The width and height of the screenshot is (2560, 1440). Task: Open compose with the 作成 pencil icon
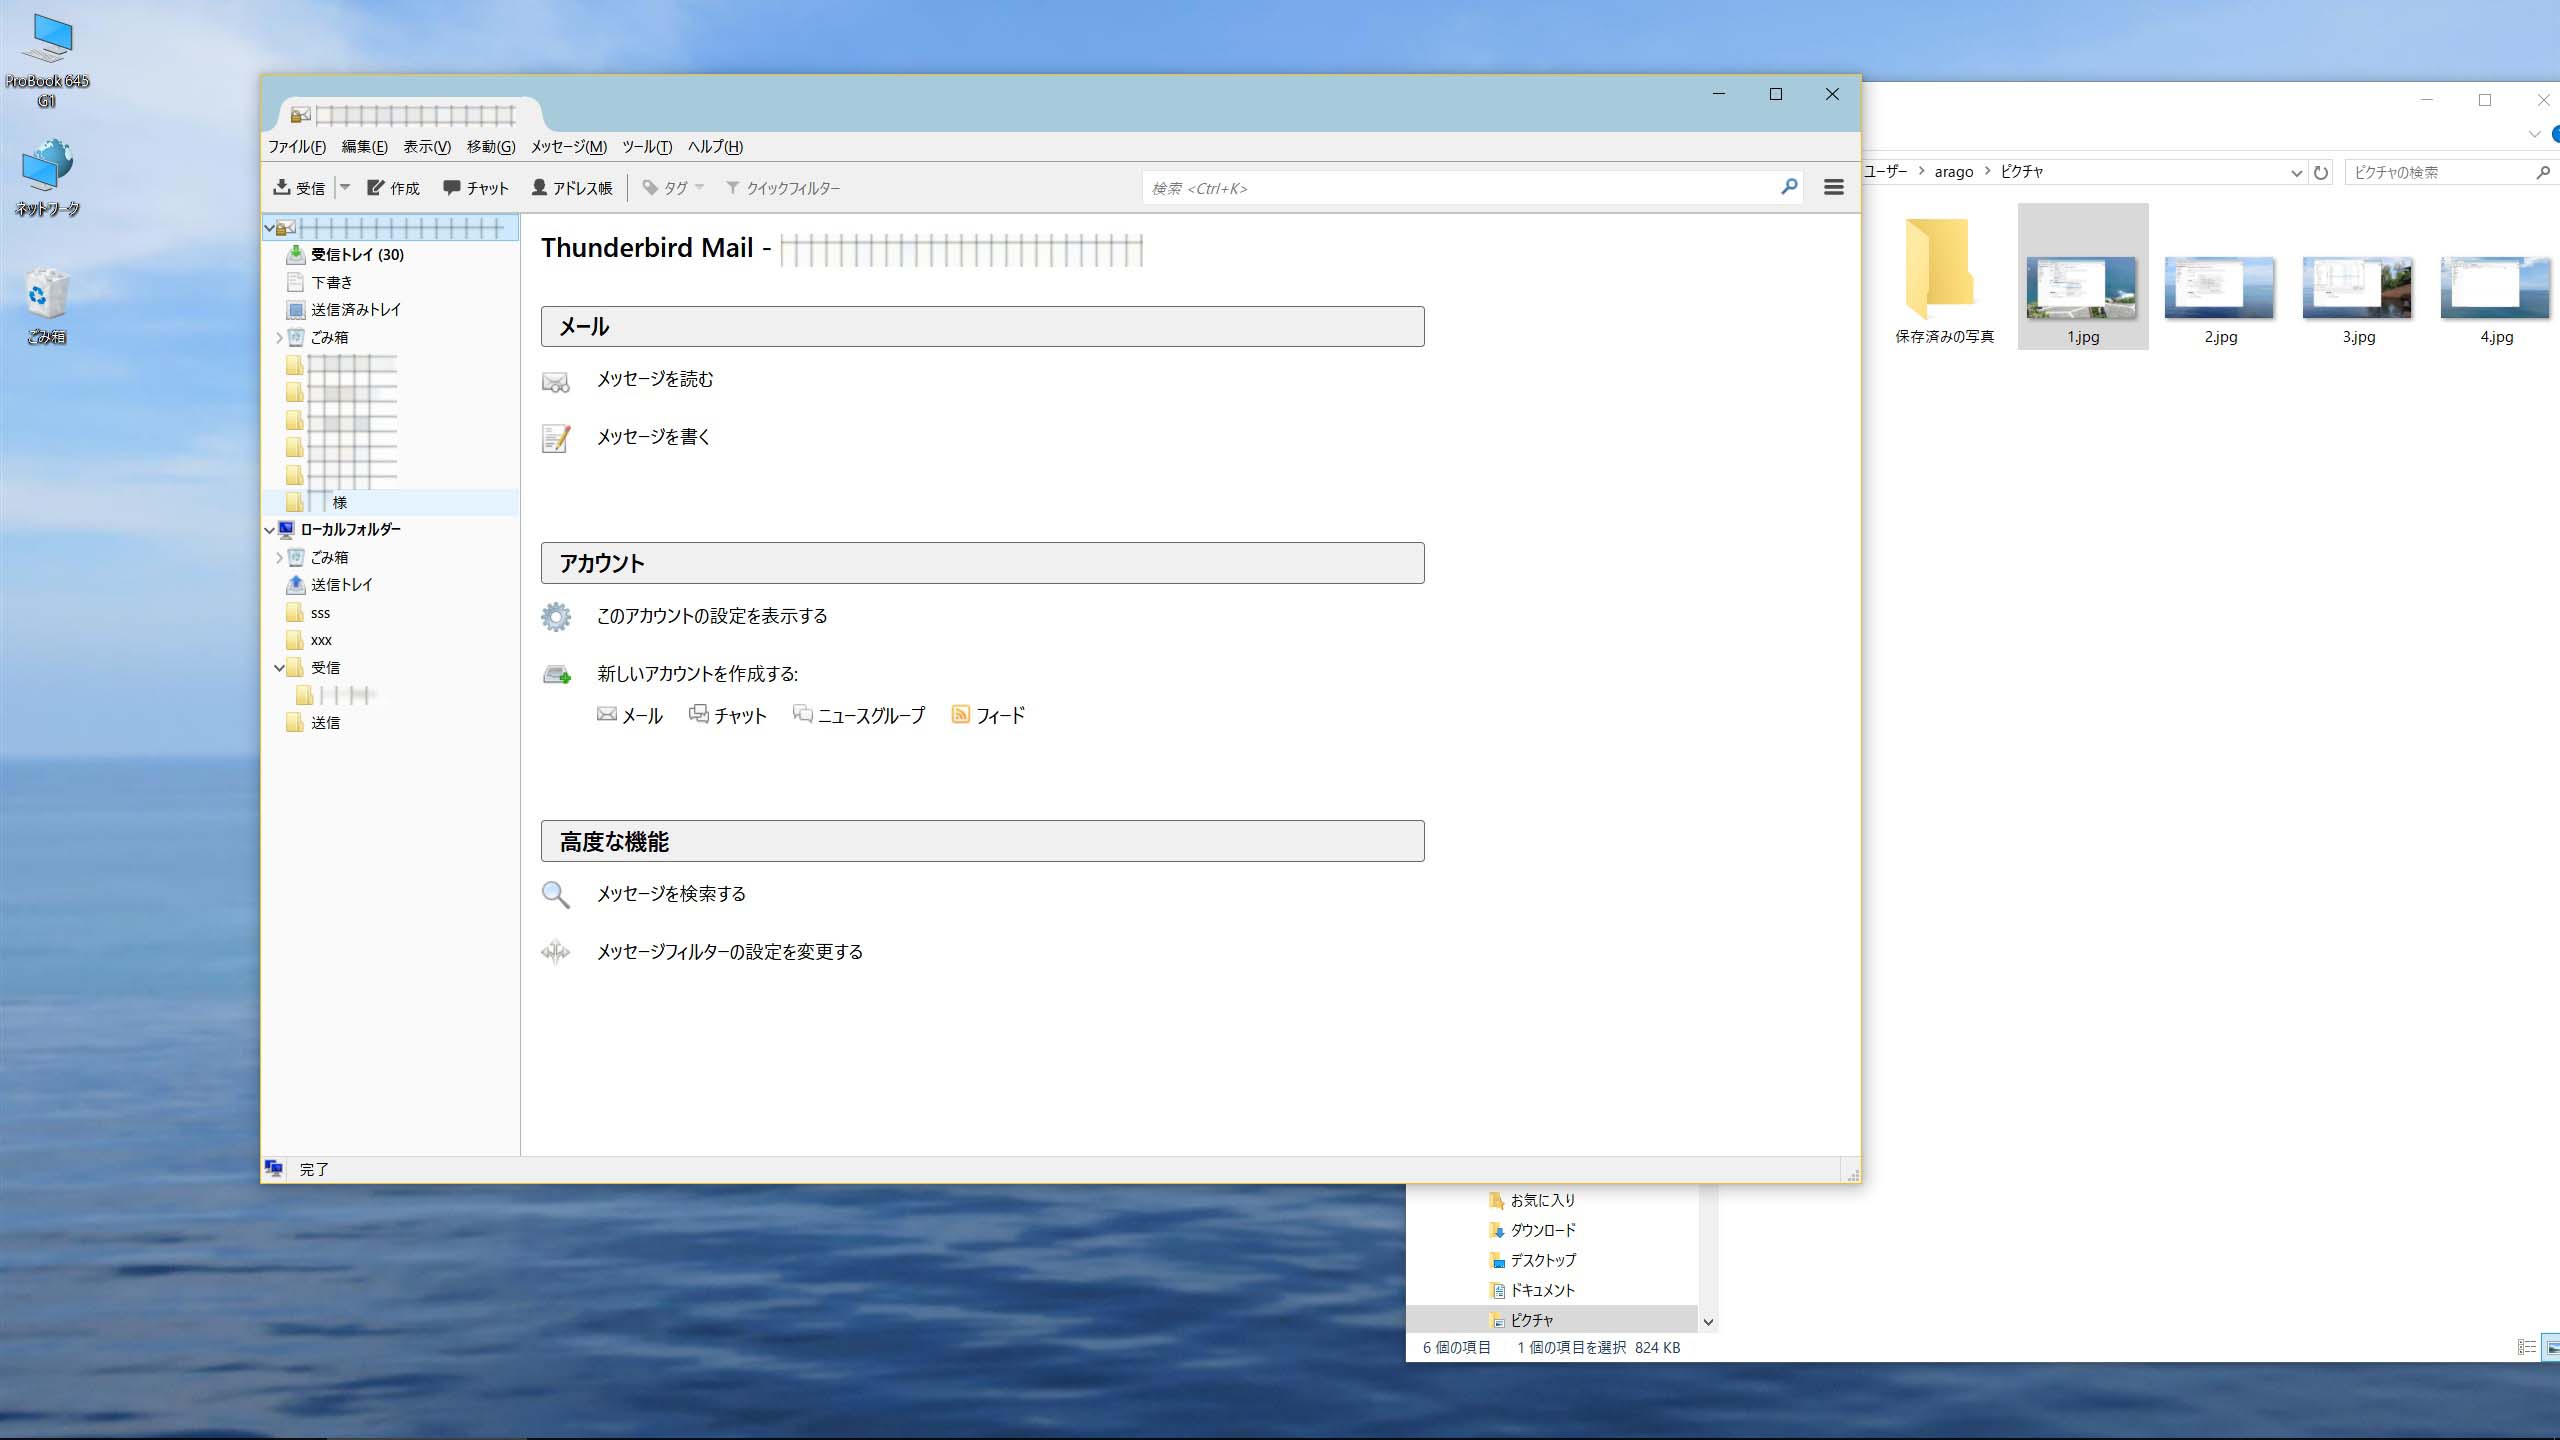376,187
